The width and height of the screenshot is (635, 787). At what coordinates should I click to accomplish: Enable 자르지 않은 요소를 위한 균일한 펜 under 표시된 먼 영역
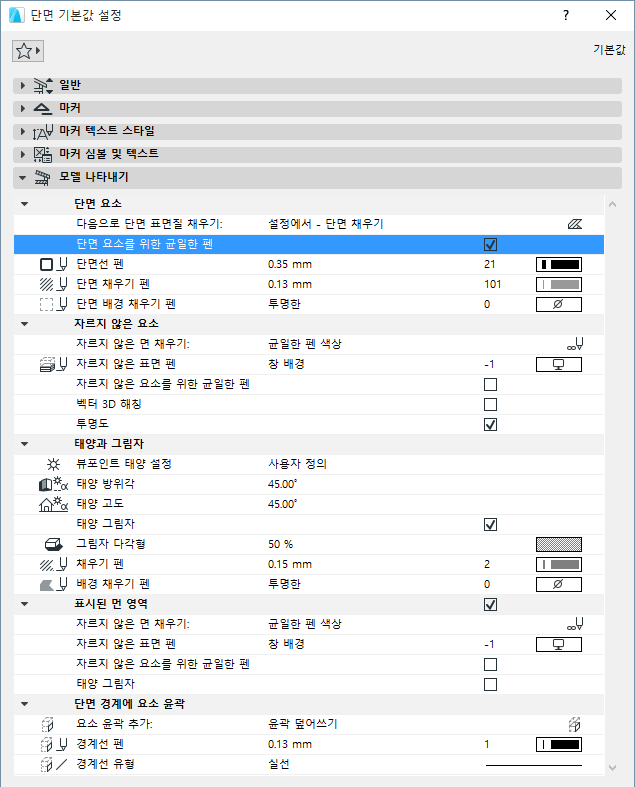point(490,665)
